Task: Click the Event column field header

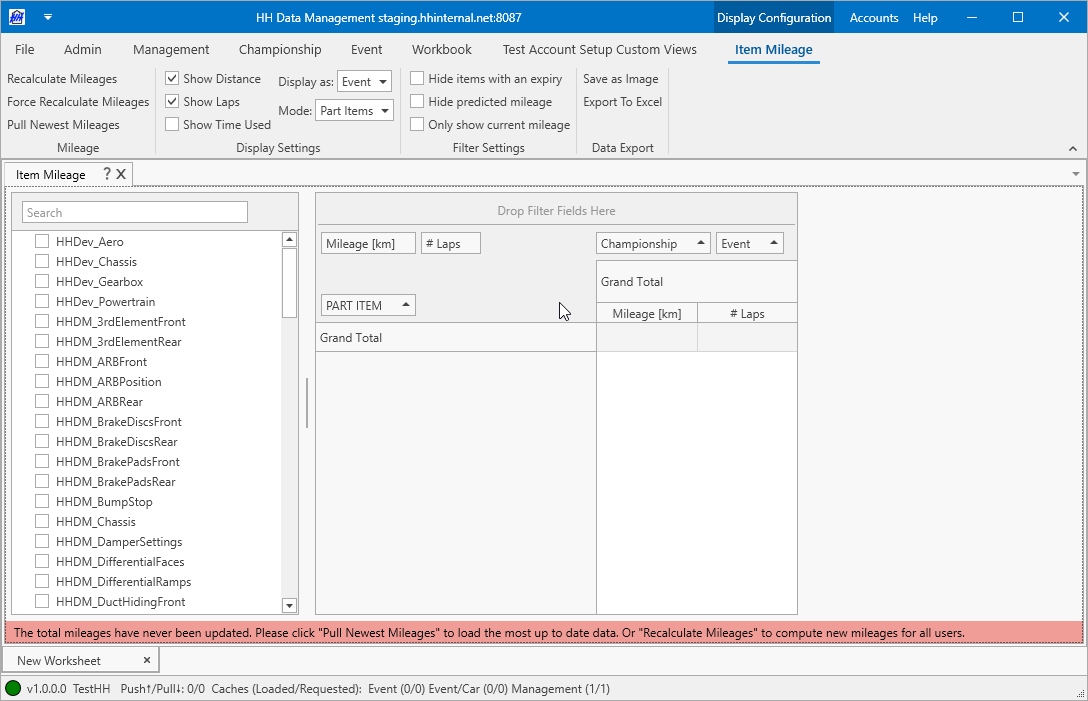Action: pyautogui.click(x=749, y=244)
